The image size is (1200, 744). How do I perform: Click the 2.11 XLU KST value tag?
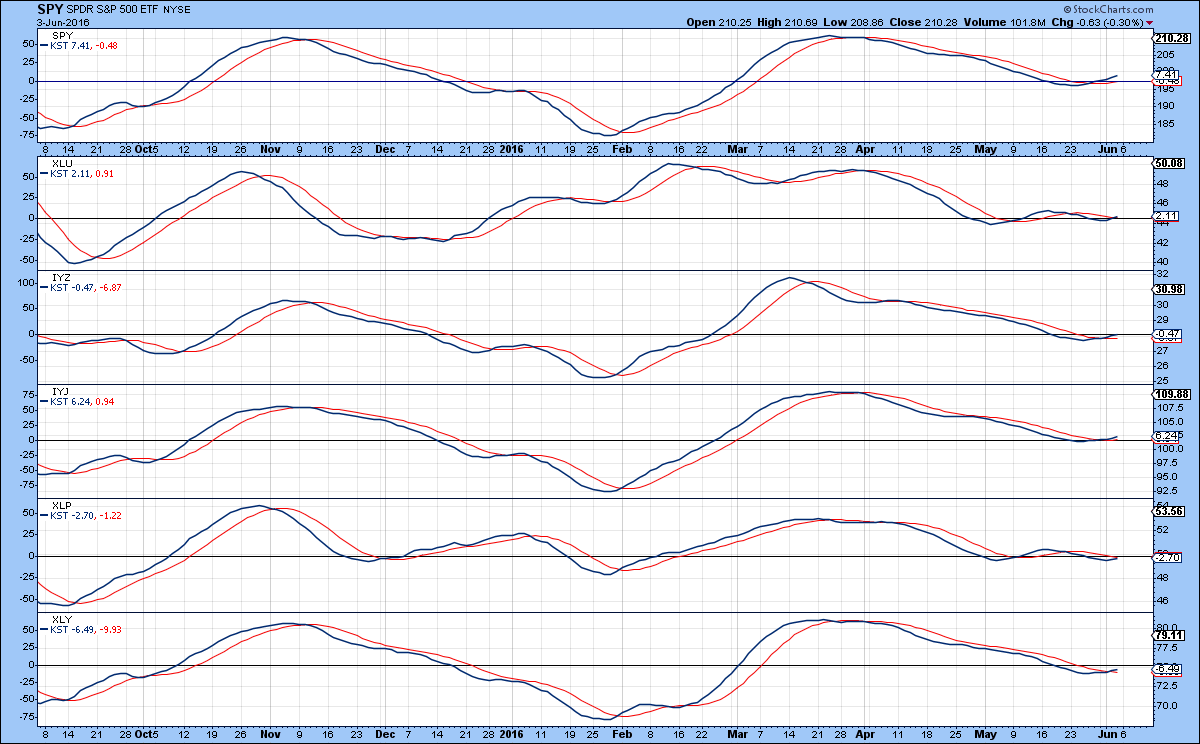(1166, 215)
